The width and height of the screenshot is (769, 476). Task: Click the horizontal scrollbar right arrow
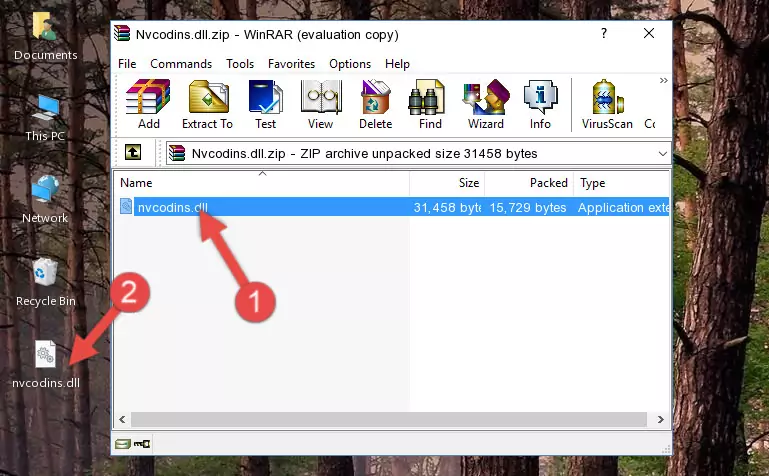coord(661,420)
